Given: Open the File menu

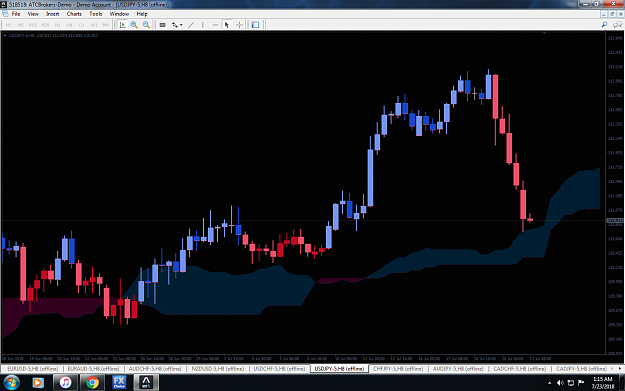Looking at the screenshot, I should pos(16,14).
